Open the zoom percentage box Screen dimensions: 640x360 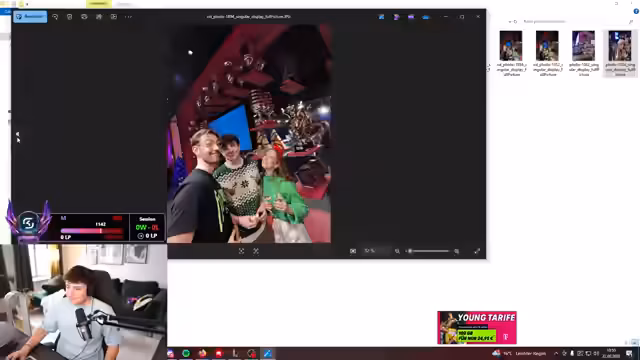pos(375,251)
